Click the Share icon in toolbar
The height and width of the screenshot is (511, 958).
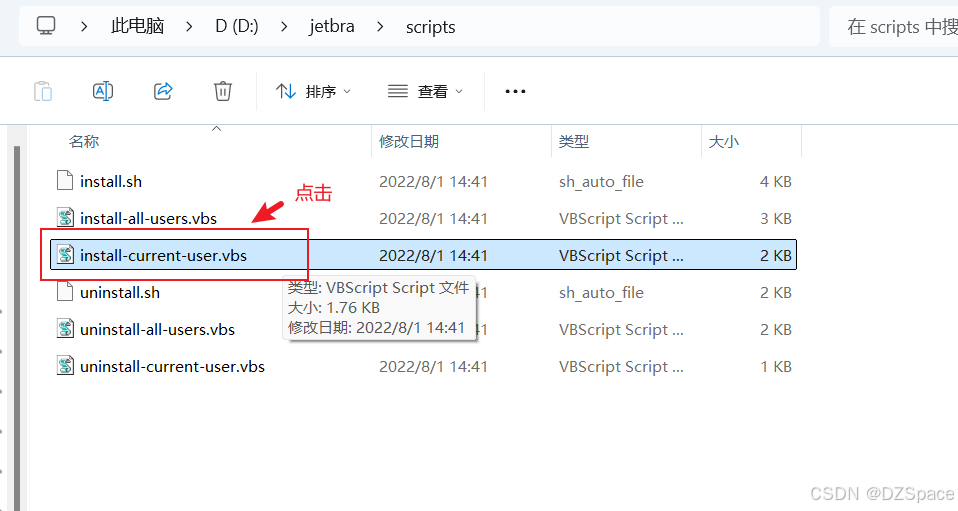163,91
